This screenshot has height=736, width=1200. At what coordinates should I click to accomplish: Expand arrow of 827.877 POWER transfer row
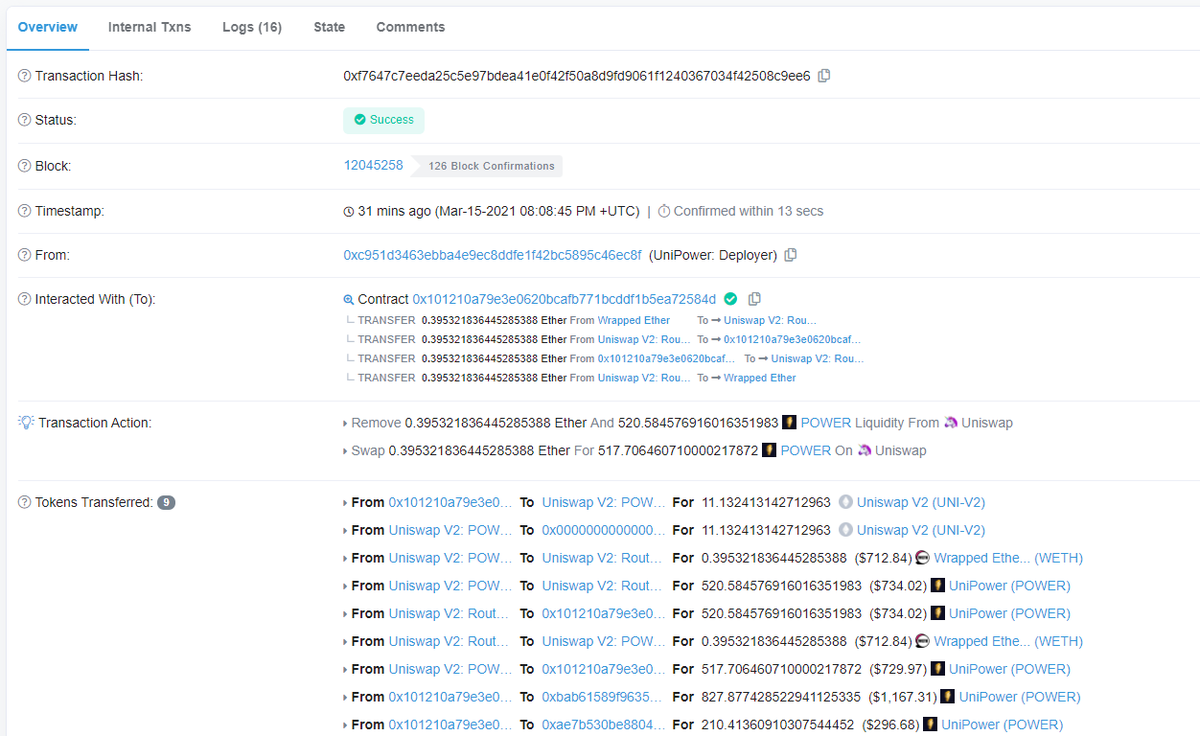tap(345, 697)
